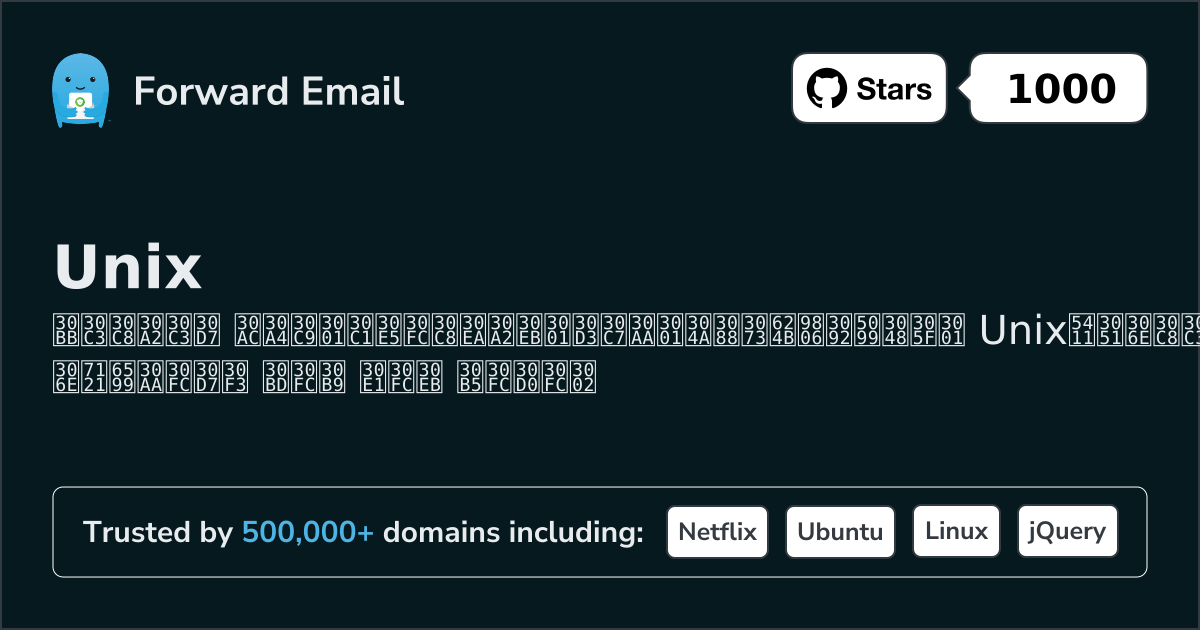Viewport: 1200px width, 630px height.
Task: Click the "domains including:" text
Action: (x=513, y=533)
